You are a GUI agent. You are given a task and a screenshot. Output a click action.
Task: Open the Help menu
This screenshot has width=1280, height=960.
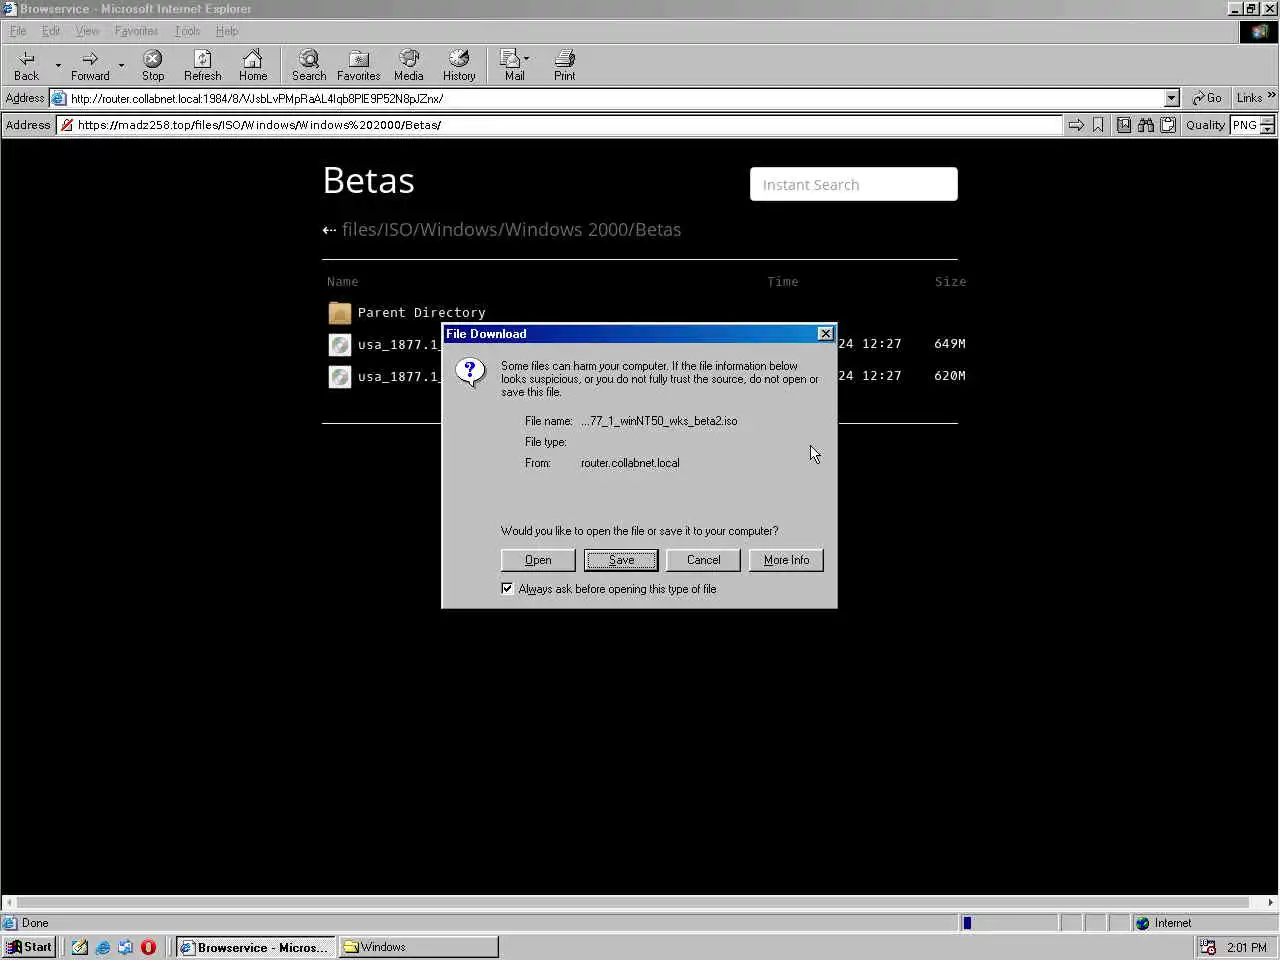(x=227, y=31)
